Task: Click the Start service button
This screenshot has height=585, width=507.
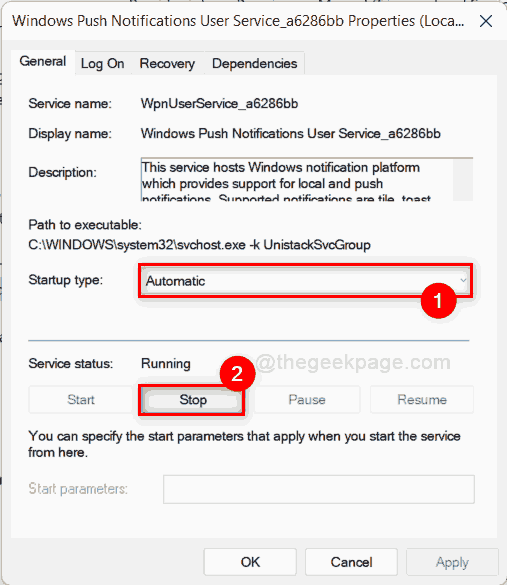Action: point(81,400)
